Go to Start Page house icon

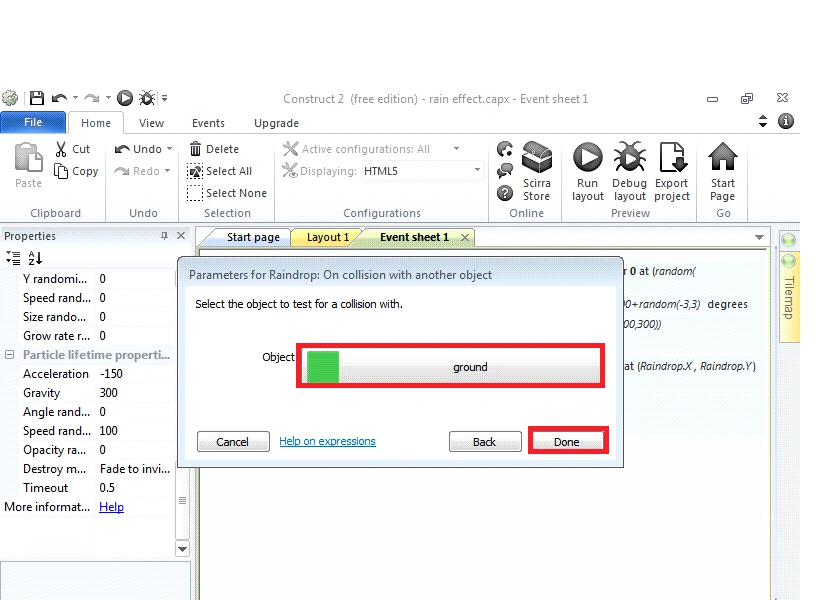pos(722,157)
